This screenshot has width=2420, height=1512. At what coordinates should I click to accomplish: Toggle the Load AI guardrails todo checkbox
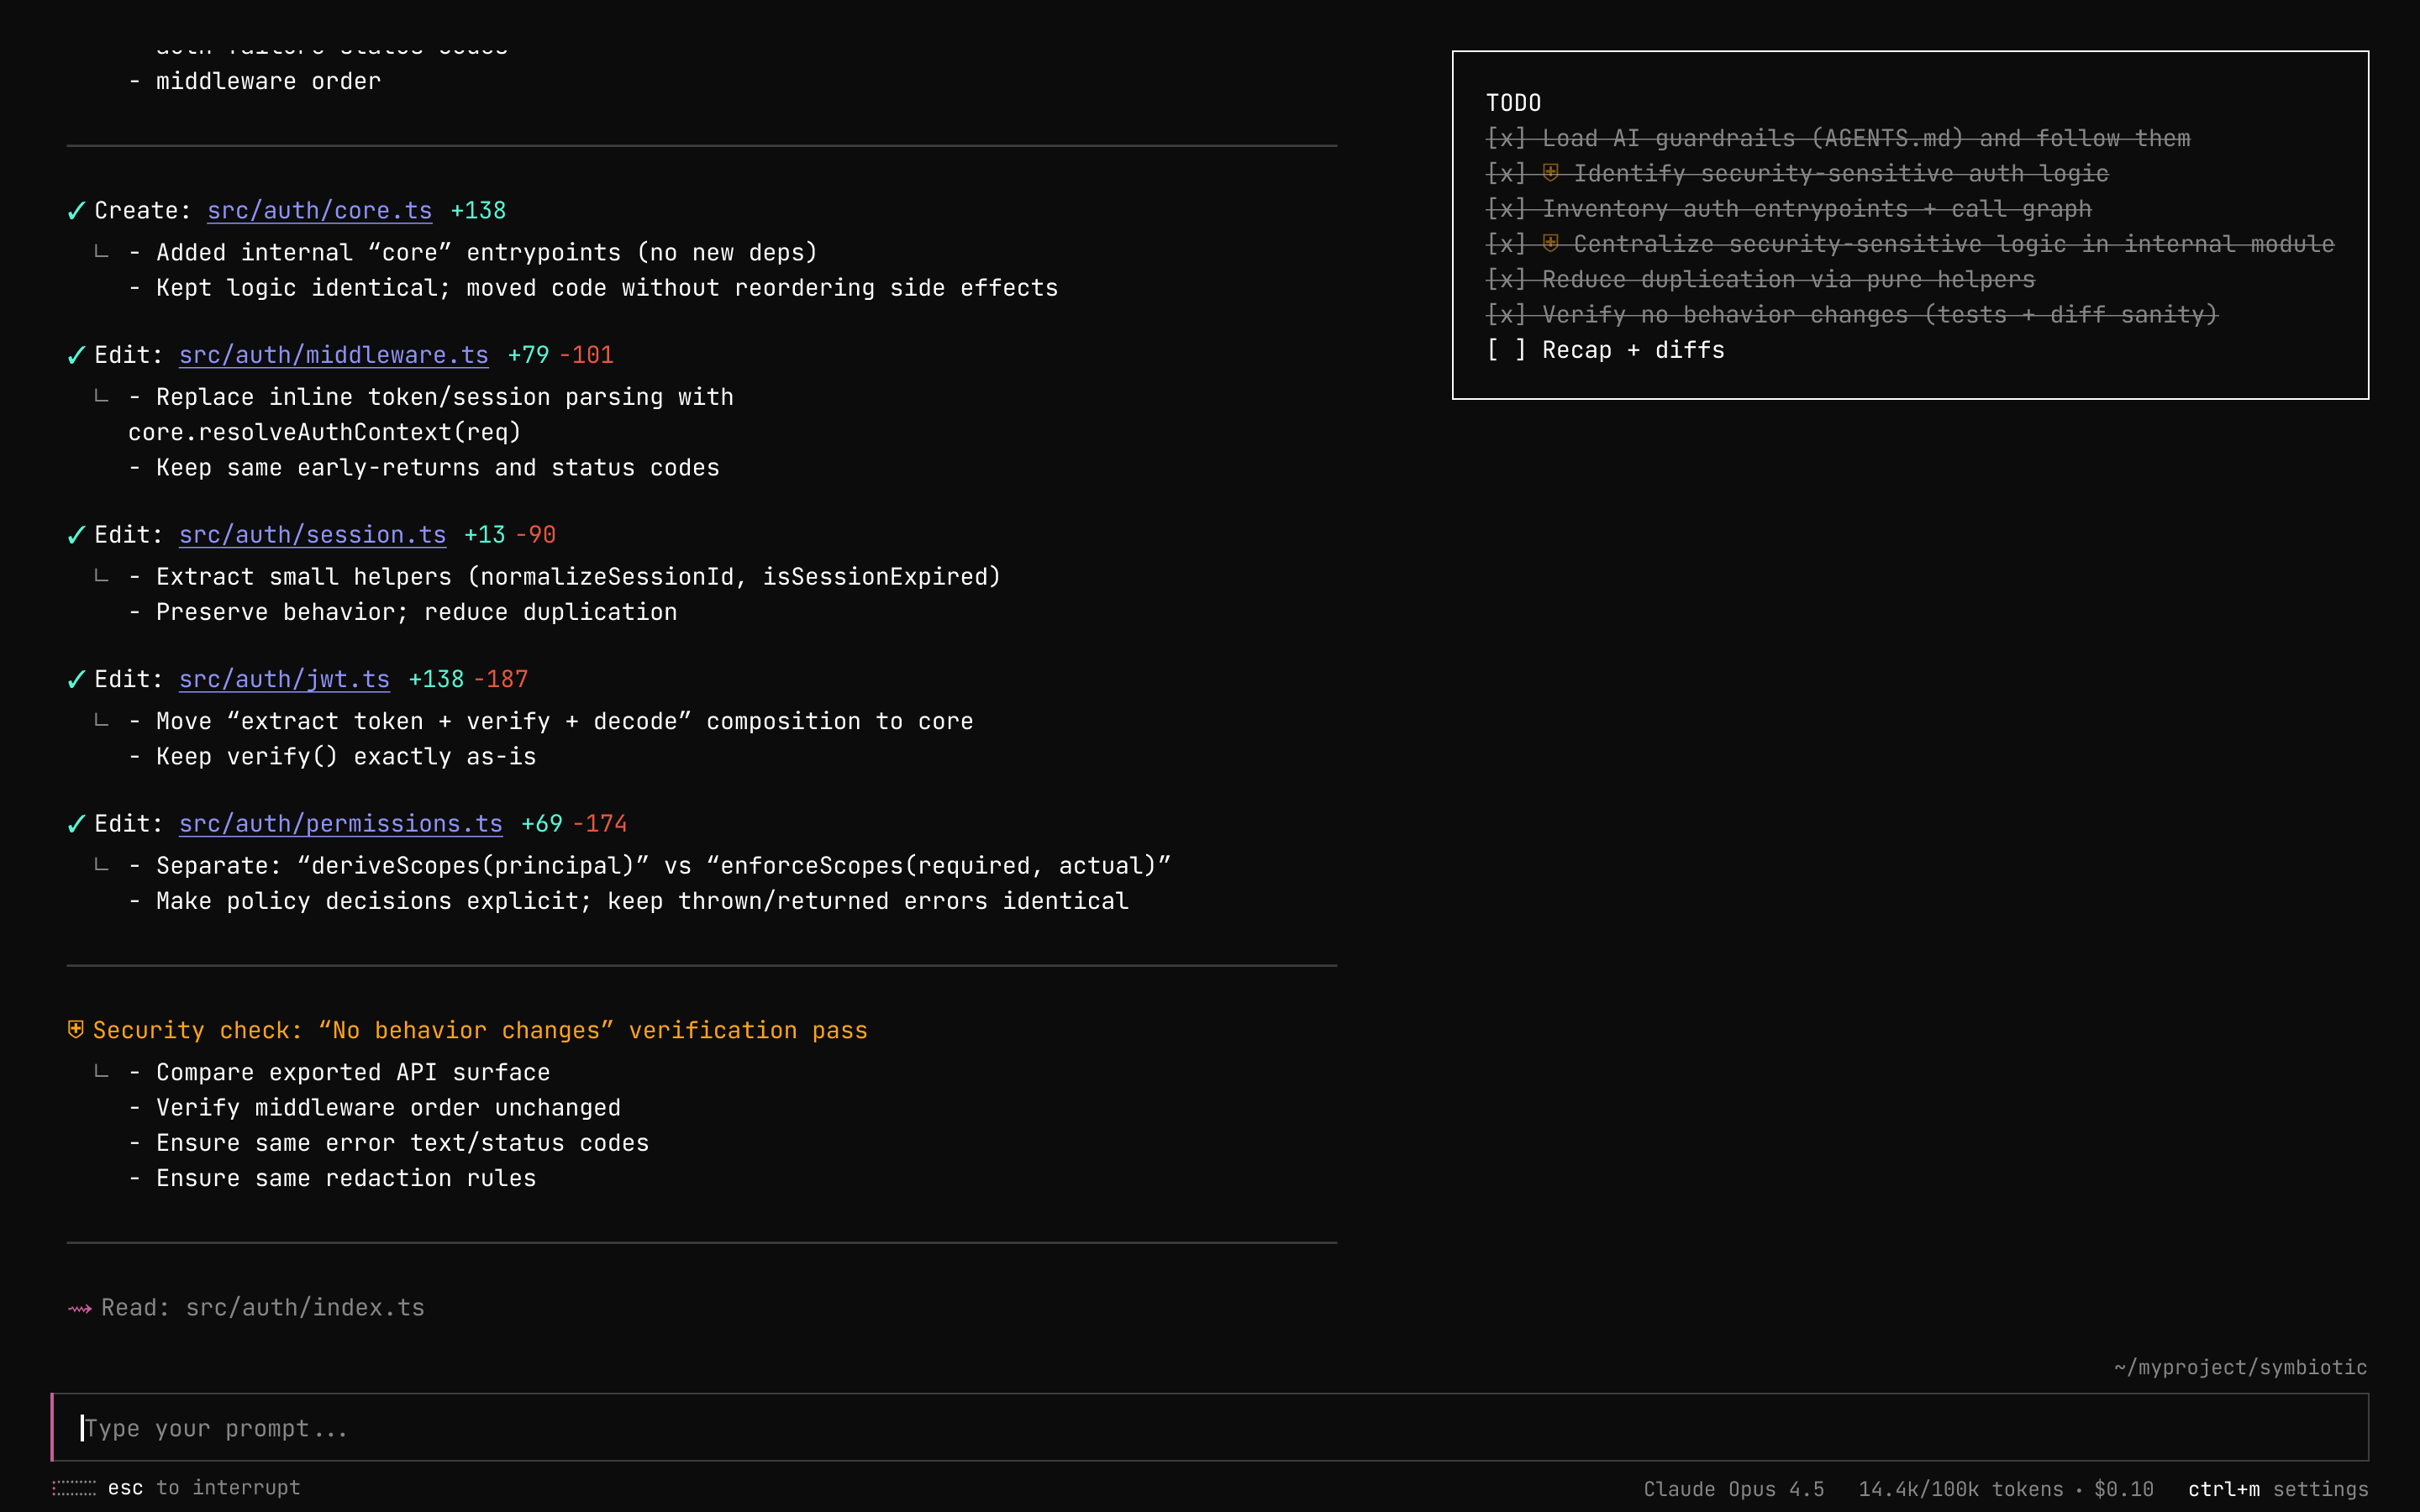pos(1506,138)
